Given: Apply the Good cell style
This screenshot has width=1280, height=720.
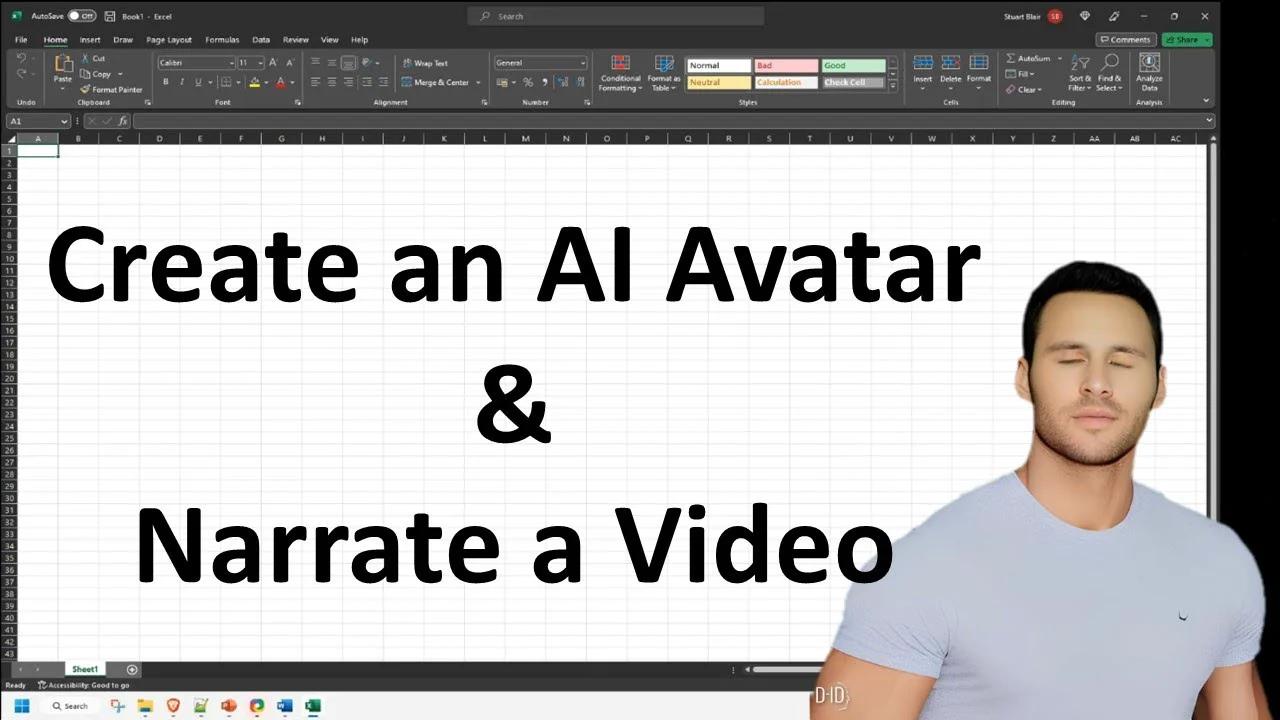Looking at the screenshot, I should (851, 64).
